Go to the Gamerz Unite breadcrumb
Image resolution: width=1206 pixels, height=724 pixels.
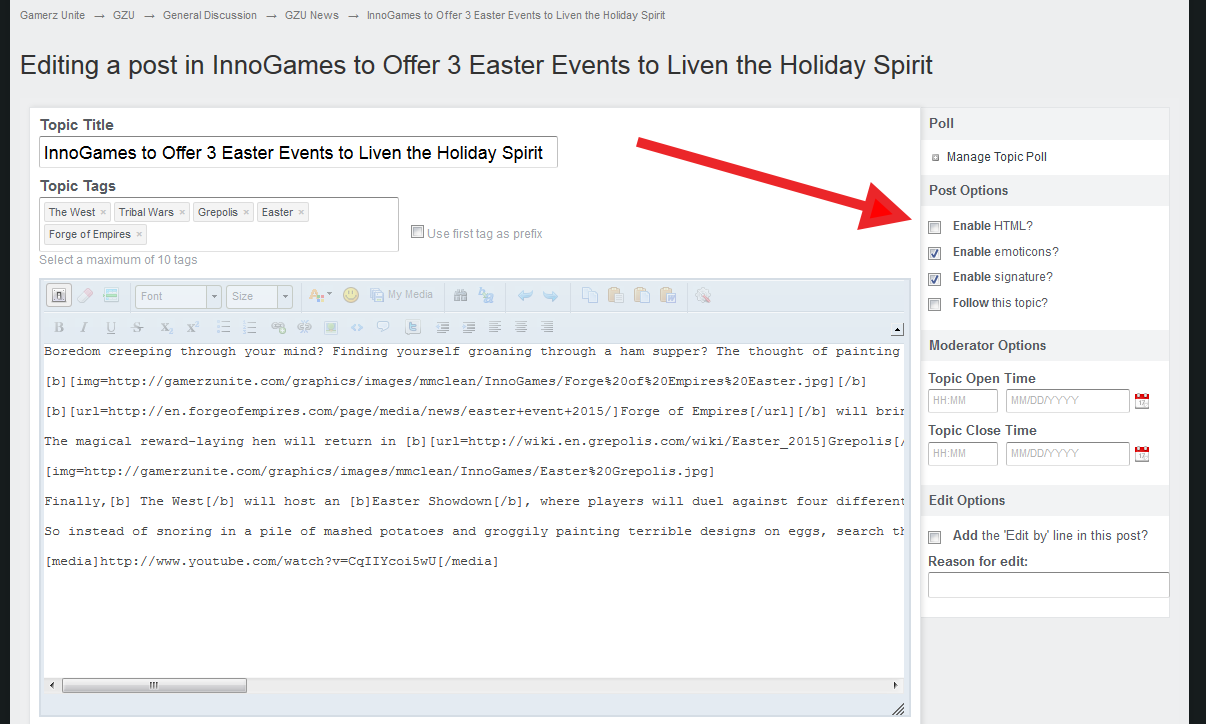tap(52, 15)
